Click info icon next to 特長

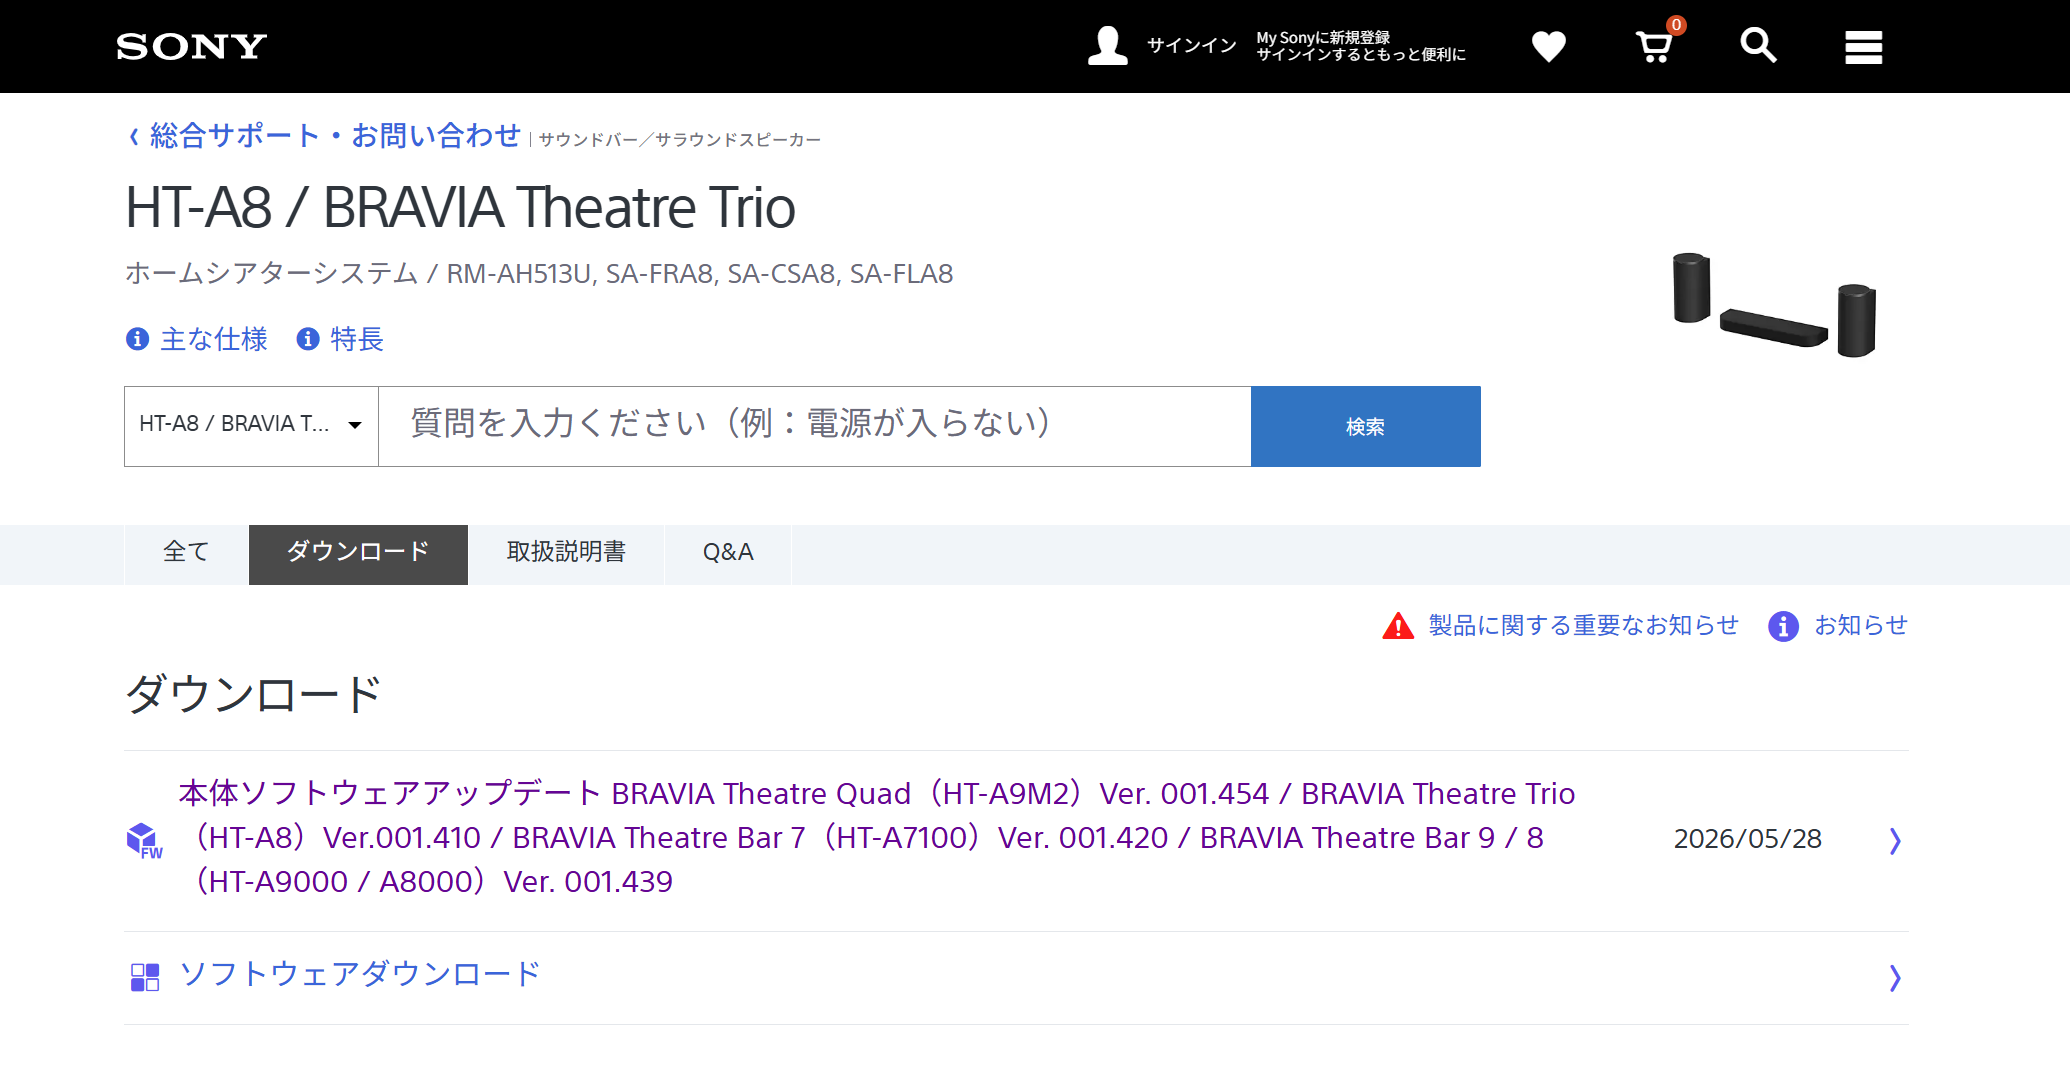308,339
